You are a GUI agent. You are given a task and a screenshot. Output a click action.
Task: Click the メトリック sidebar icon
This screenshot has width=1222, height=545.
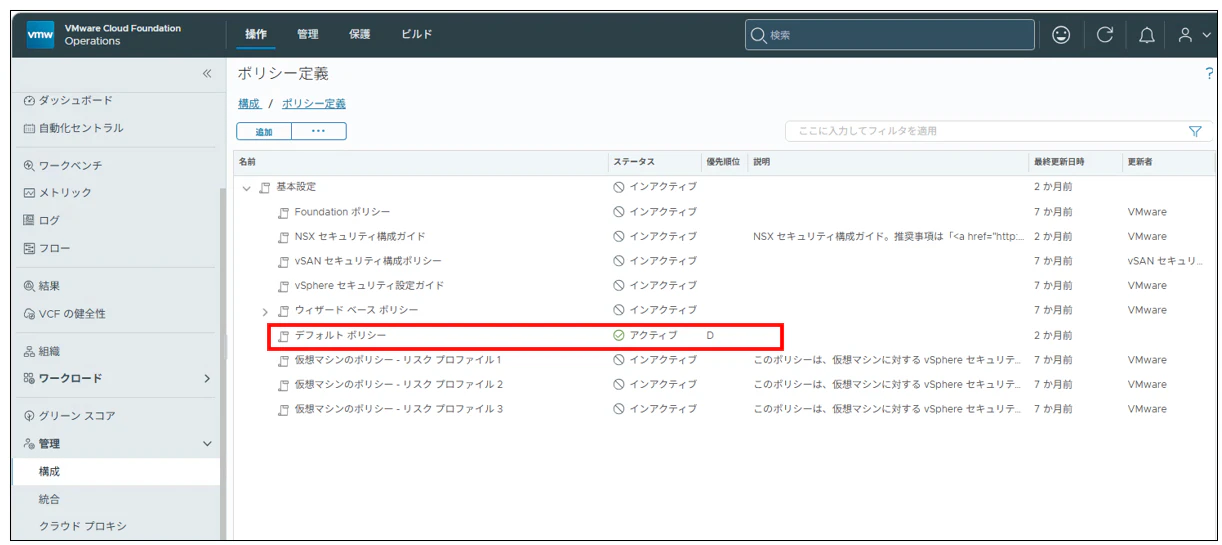coord(29,192)
